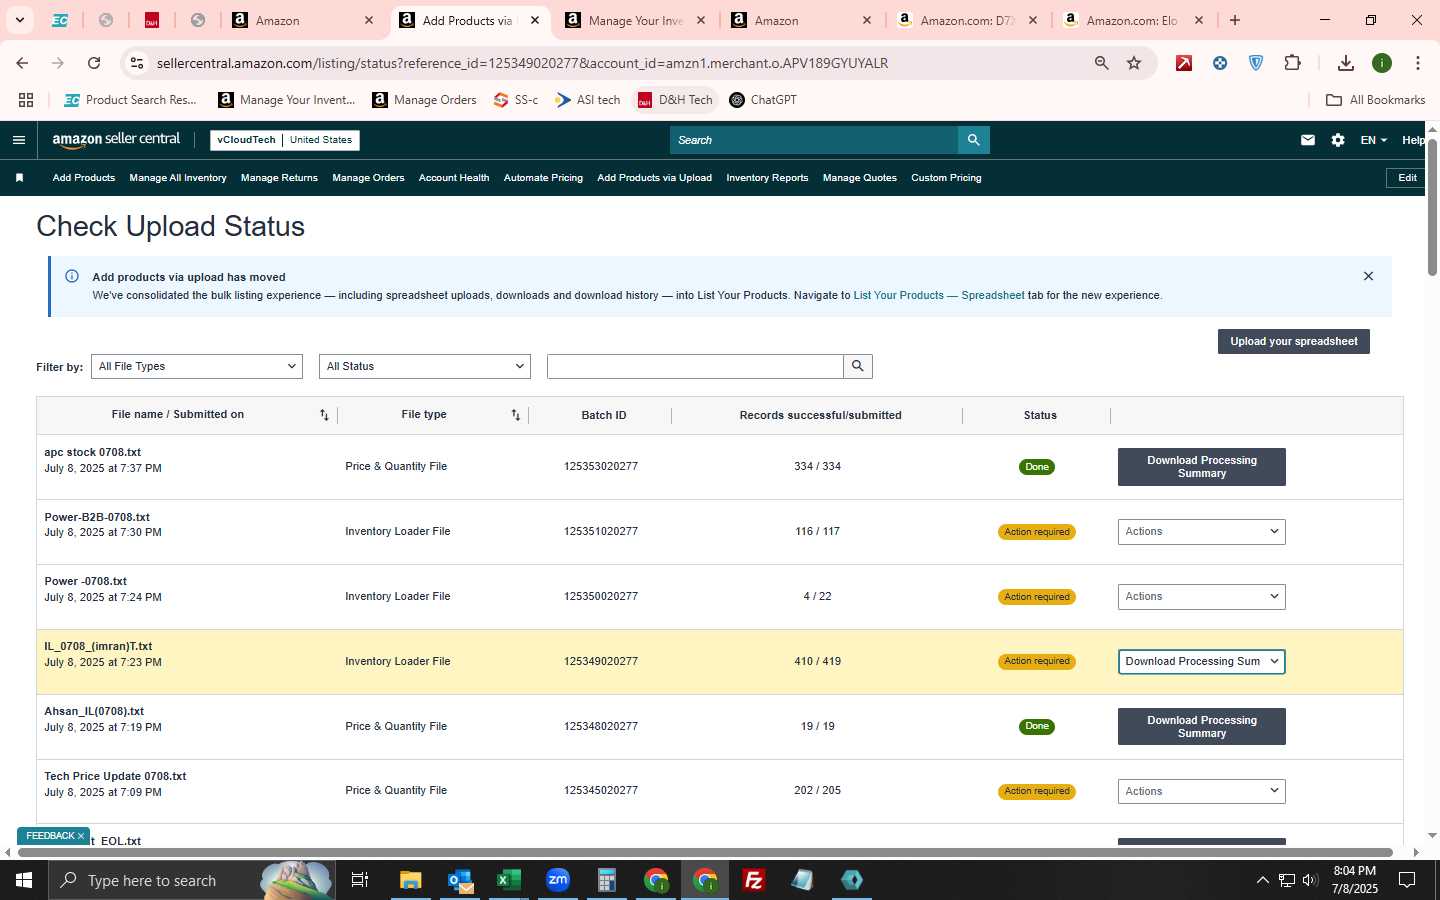The width and height of the screenshot is (1440, 900).
Task: Follow the List Your Products — Spreadsheet link
Action: click(x=938, y=296)
